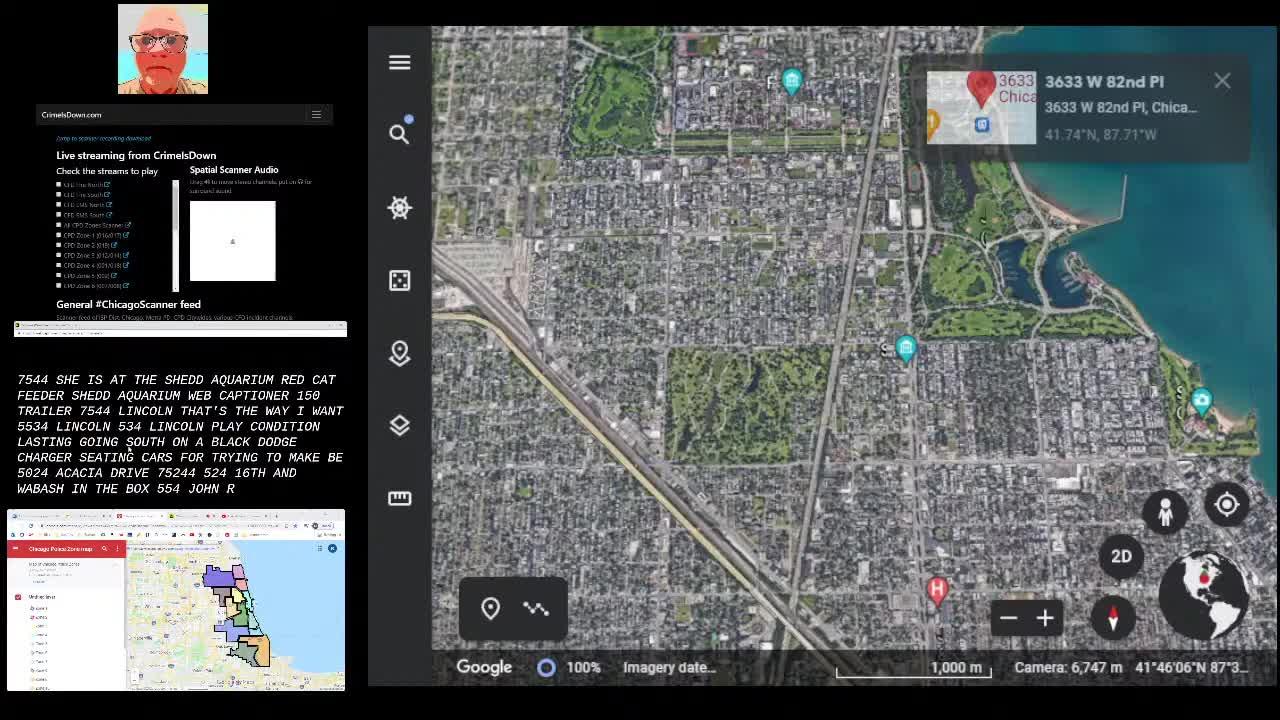This screenshot has width=1280, height=720.
Task: Click the purple zone on police map
Action: (218, 578)
